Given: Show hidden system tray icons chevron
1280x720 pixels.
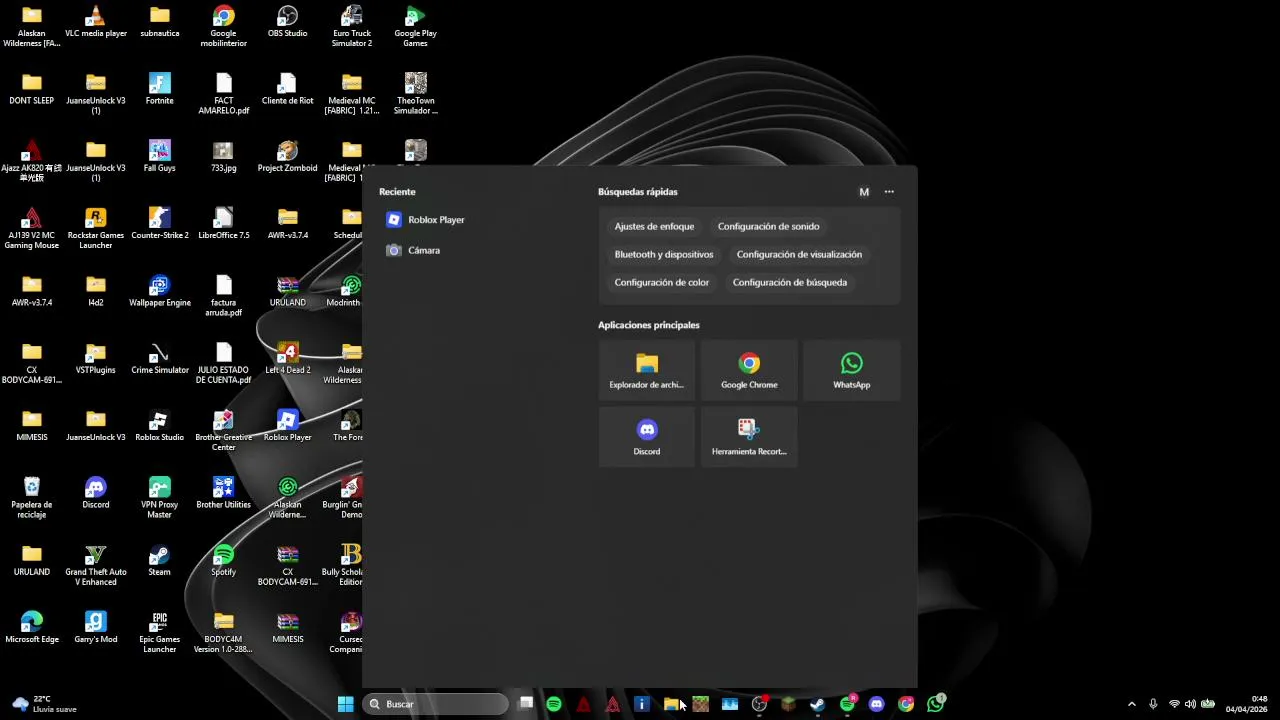Looking at the screenshot, I should 1132,704.
